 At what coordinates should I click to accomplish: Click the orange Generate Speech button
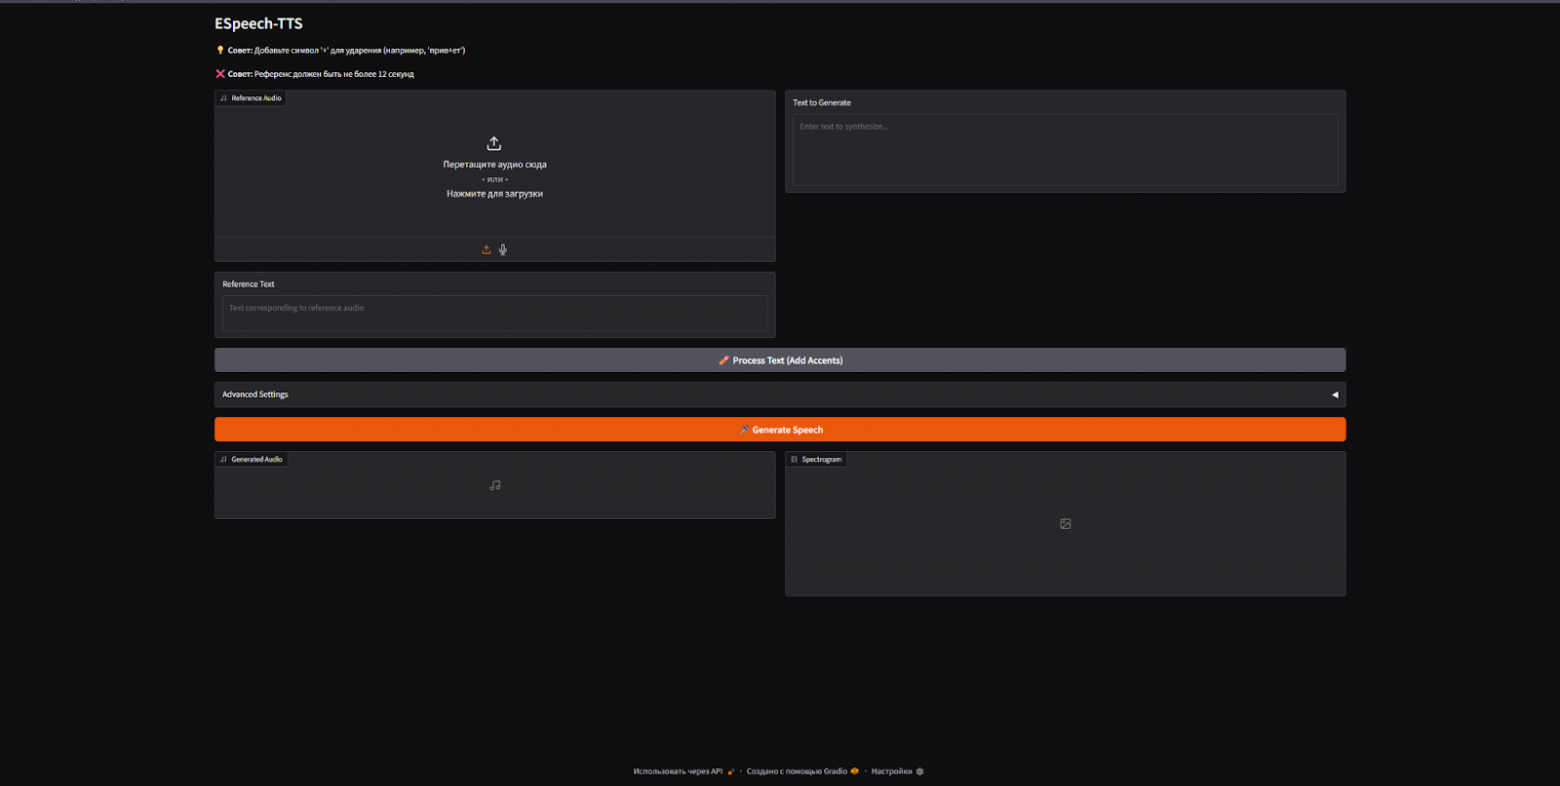click(x=780, y=430)
